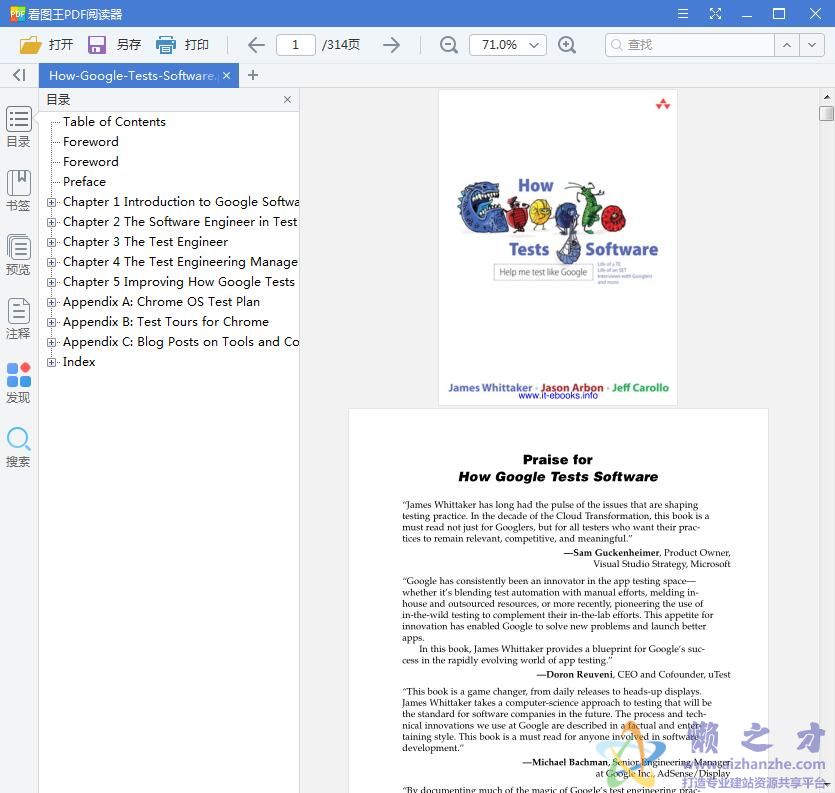This screenshot has height=793, width=835.
Task: Find next match with down chevron
Action: (812, 45)
